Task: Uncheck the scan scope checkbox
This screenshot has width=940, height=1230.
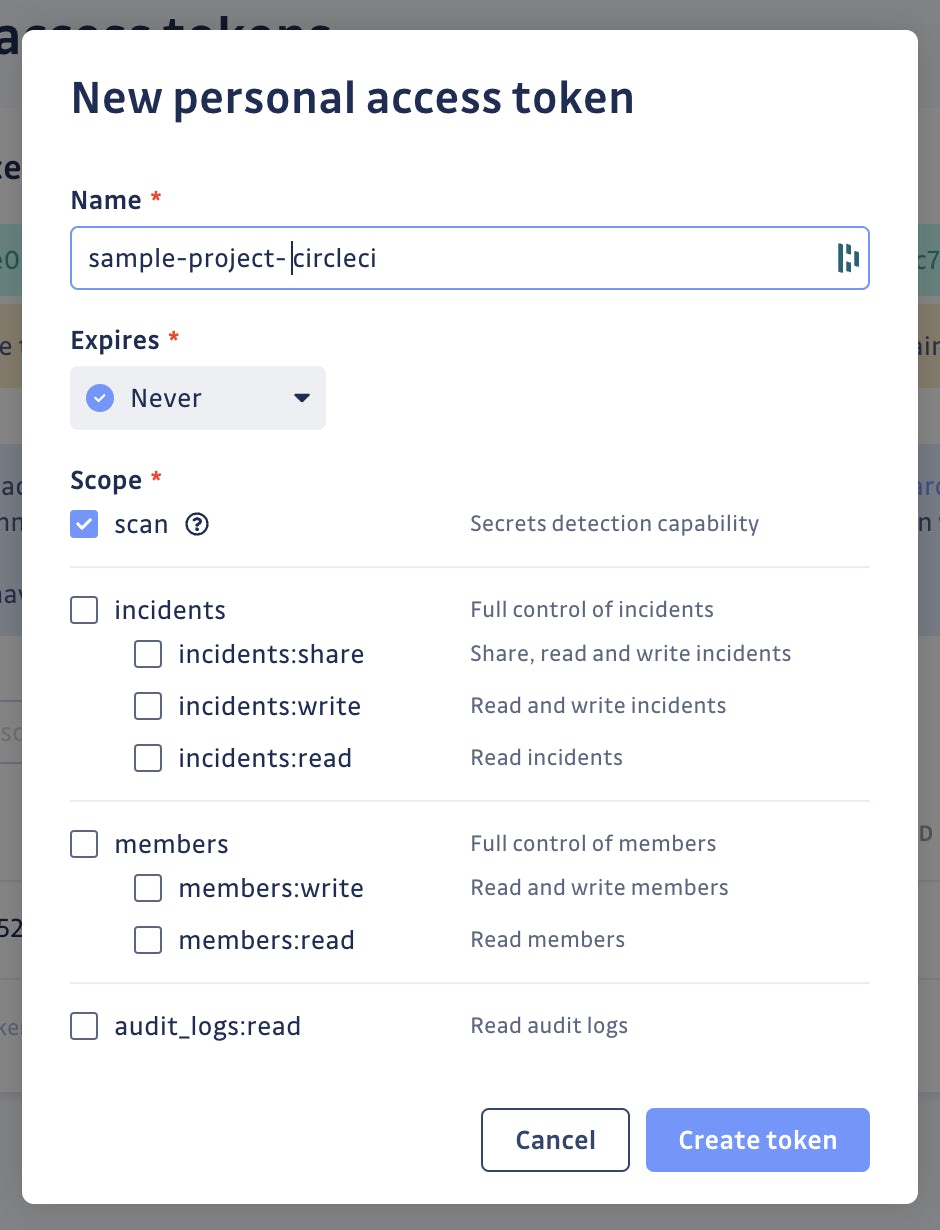Action: click(84, 524)
